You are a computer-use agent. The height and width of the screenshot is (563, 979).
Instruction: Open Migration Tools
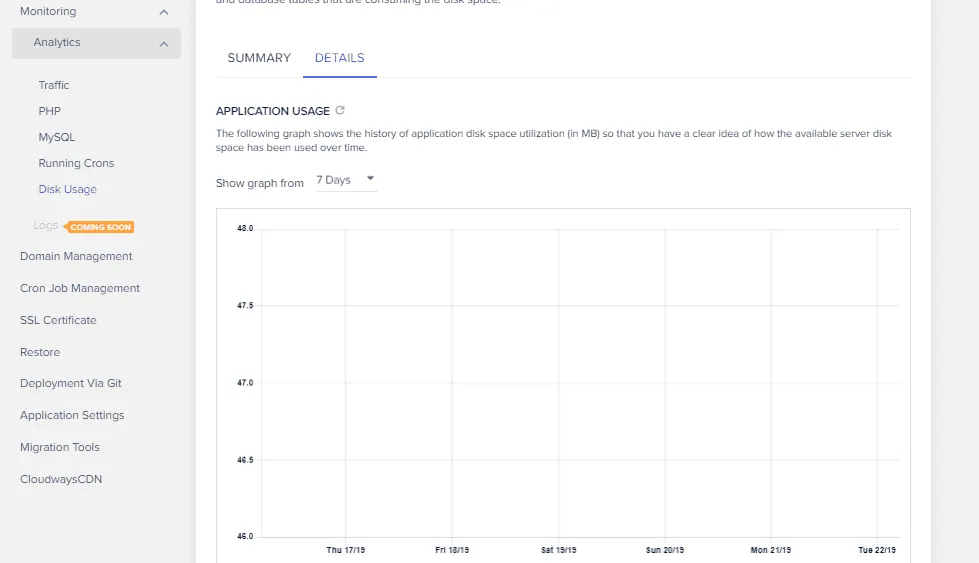tap(60, 447)
